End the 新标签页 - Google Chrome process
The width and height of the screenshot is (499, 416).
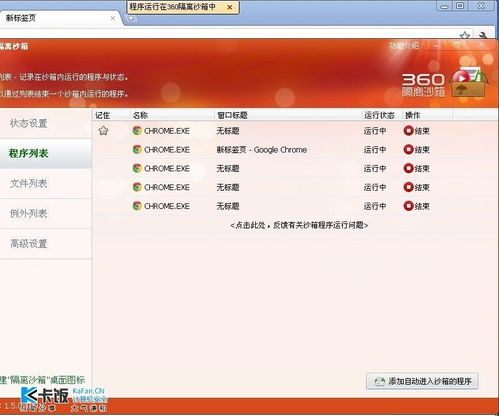[x=416, y=150]
